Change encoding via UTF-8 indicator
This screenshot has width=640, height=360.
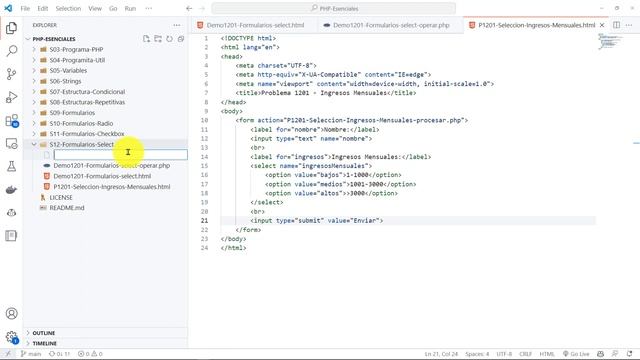504,354
